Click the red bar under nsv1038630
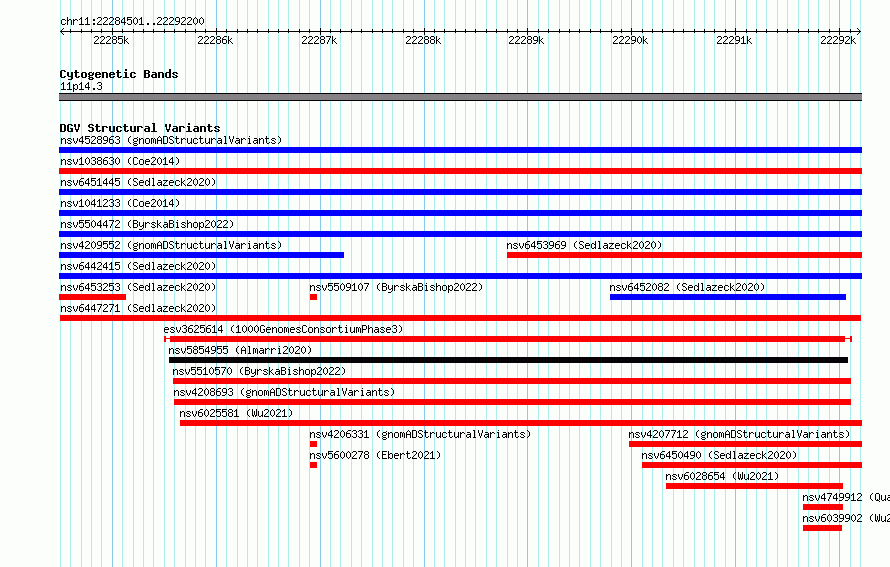Viewport: 890px width, 567px height. 460,171
